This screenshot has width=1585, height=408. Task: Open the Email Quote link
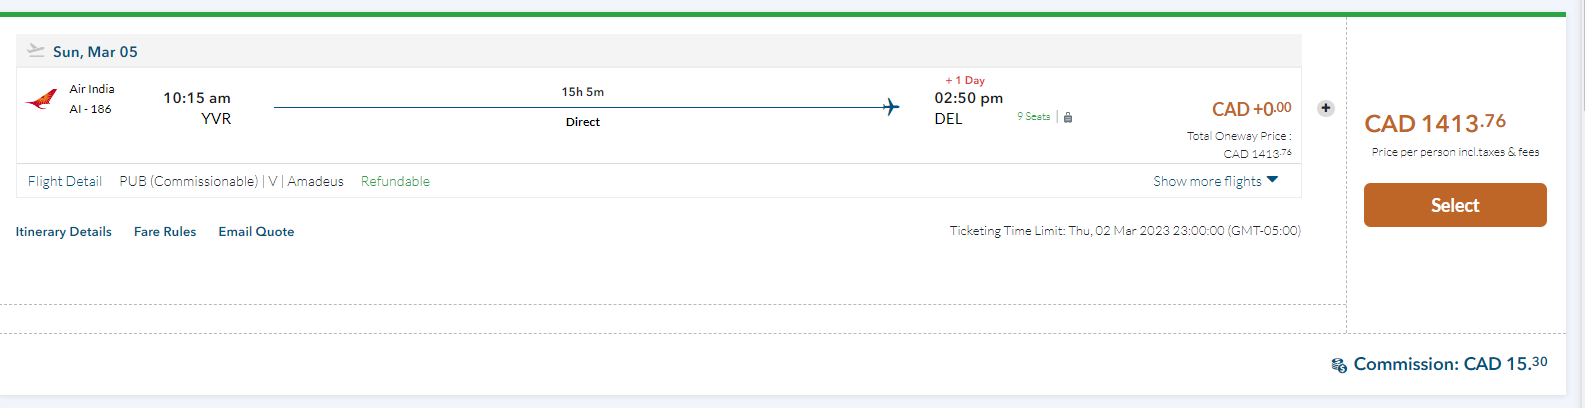point(256,232)
